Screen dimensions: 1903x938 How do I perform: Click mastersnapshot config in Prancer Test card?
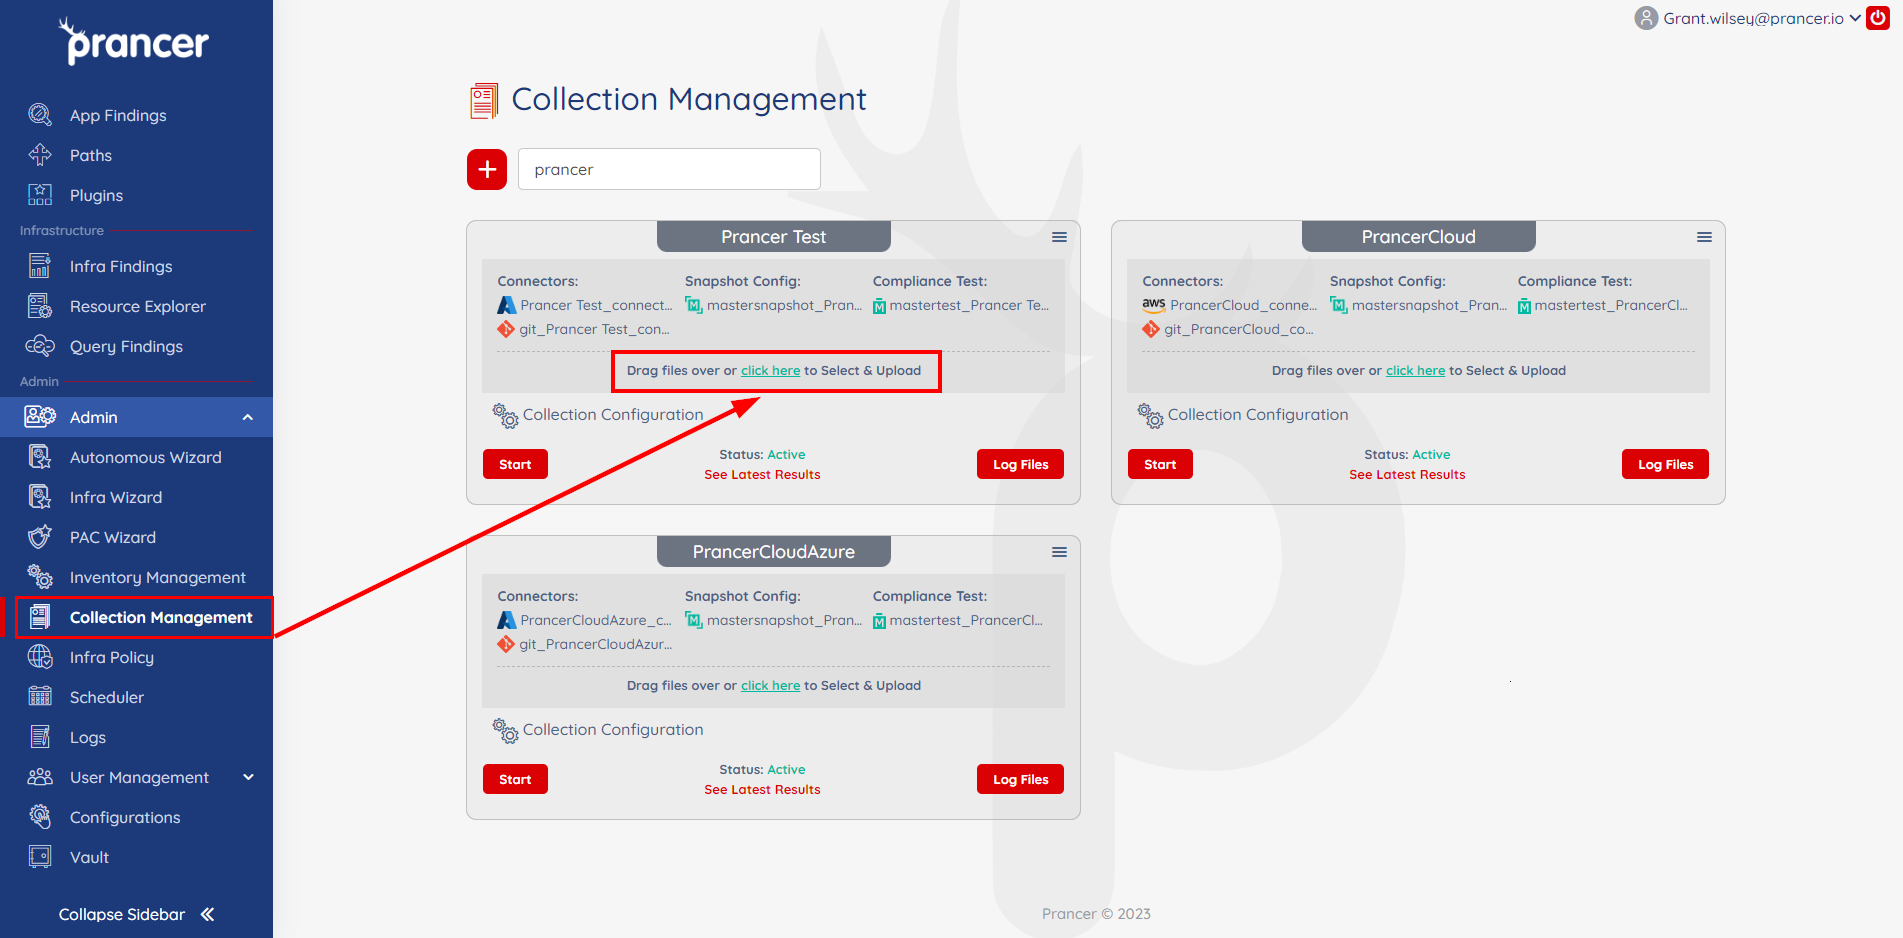point(773,305)
